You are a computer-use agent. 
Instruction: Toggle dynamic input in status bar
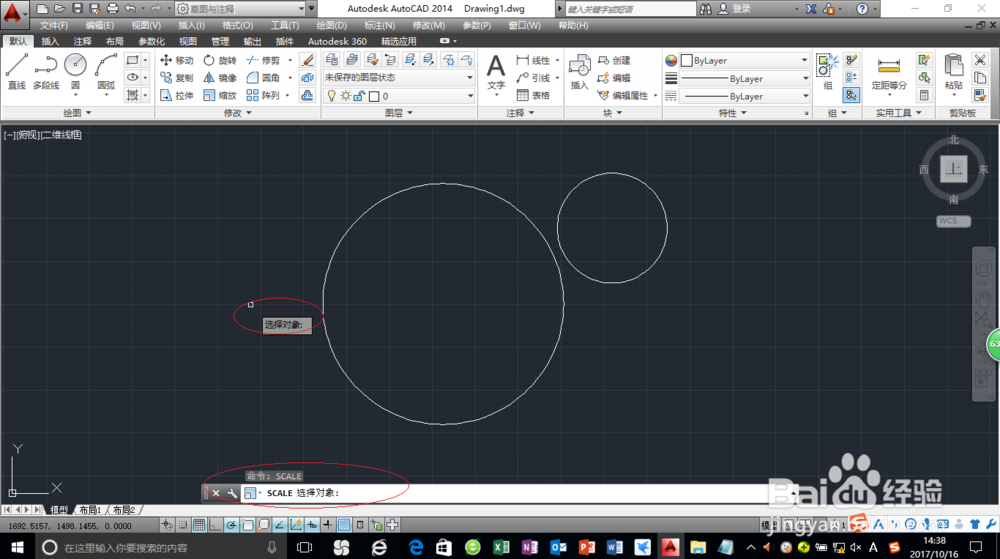click(312, 525)
